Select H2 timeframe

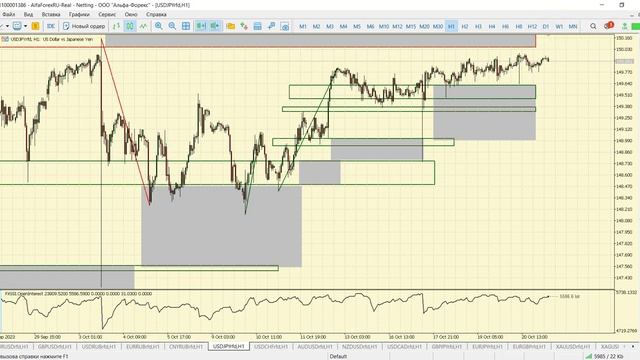(464, 26)
